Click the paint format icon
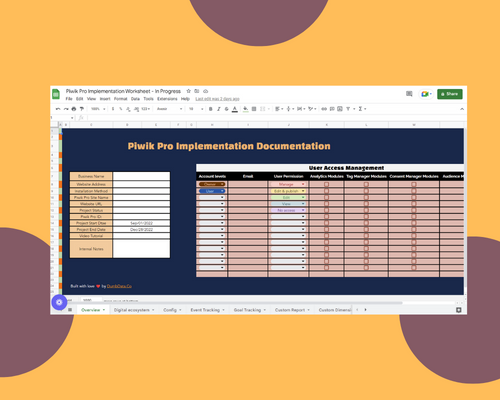Viewport: 500px width, 400px height. point(81,109)
